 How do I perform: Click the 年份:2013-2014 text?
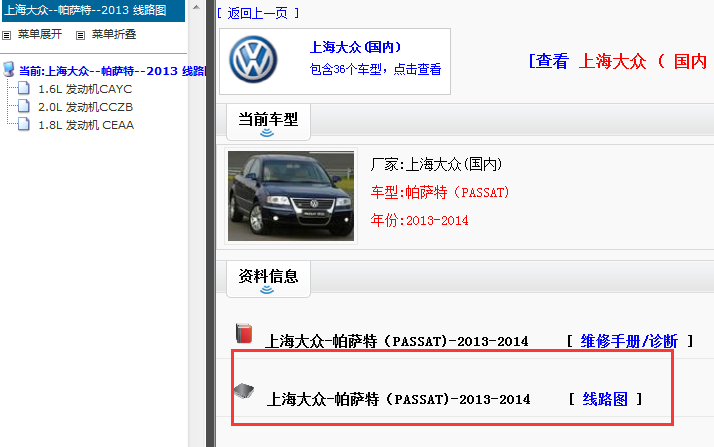tap(419, 220)
